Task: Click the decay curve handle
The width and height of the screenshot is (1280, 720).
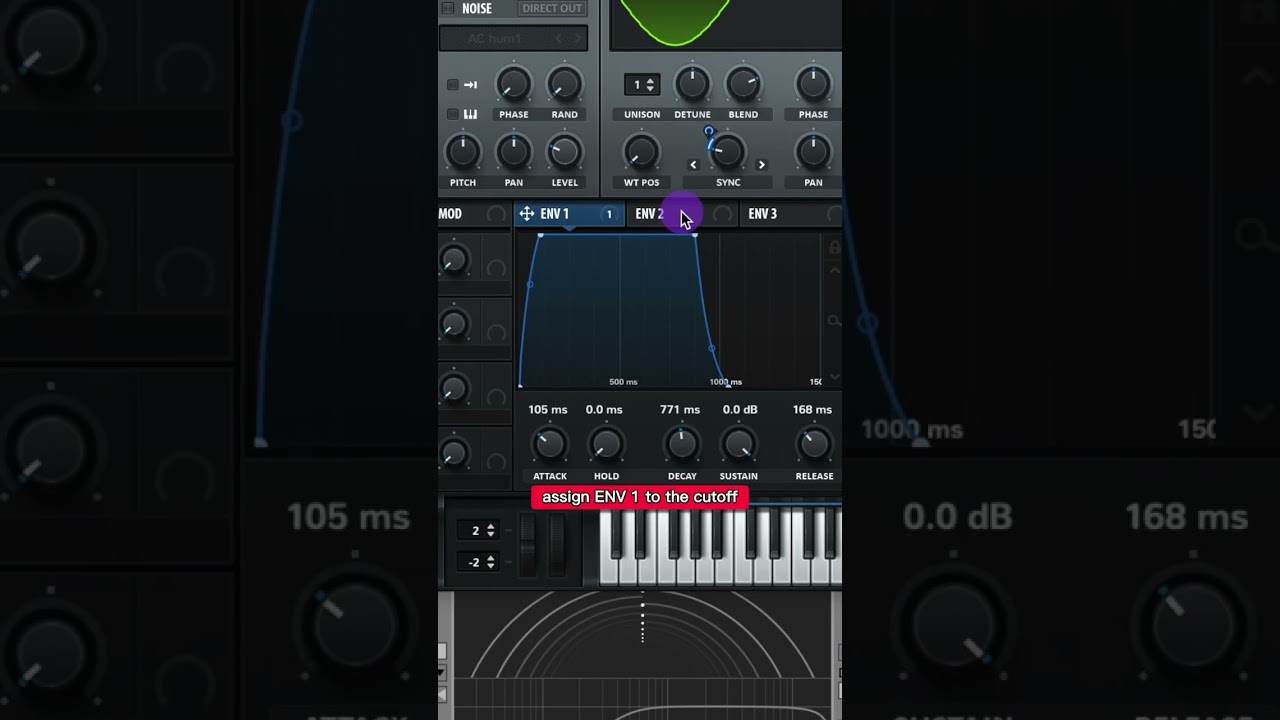Action: [x=712, y=348]
